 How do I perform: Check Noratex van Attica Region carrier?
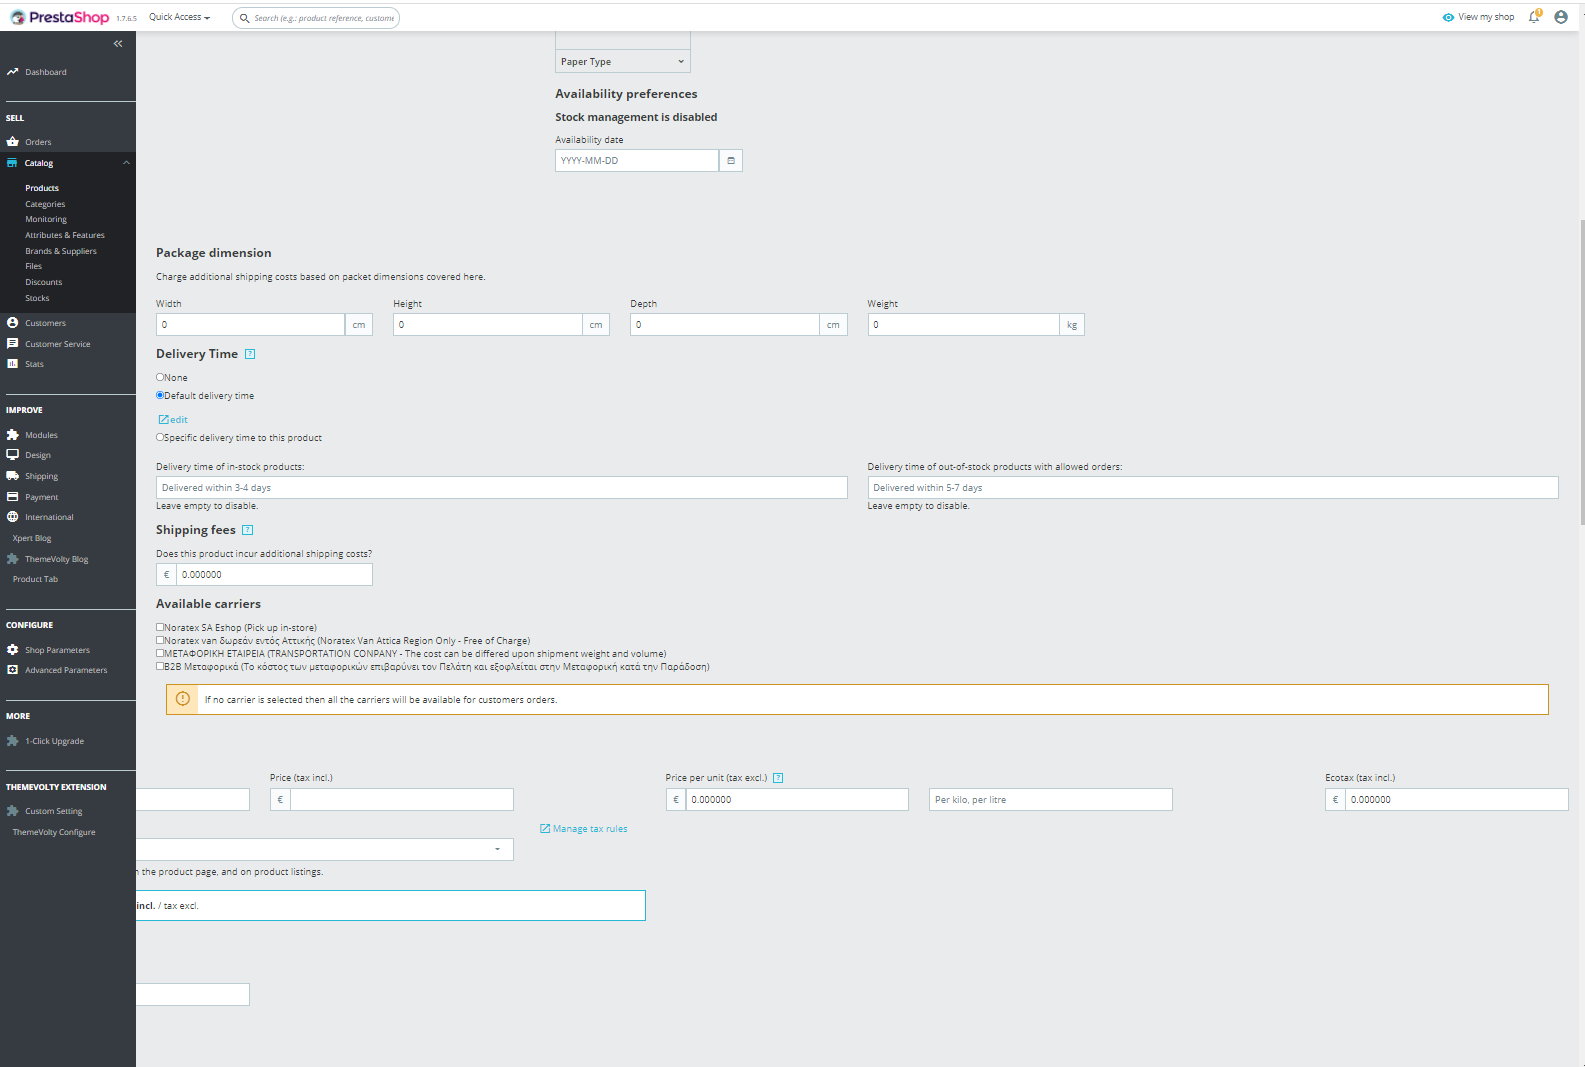pos(160,640)
